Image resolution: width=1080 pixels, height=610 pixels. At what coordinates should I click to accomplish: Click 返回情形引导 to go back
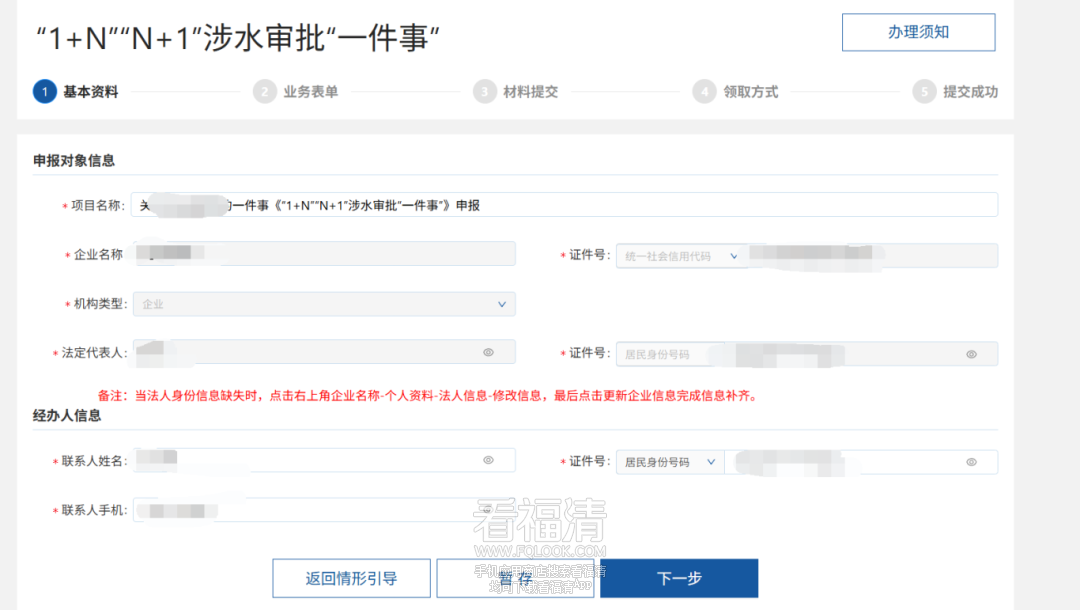click(351, 577)
